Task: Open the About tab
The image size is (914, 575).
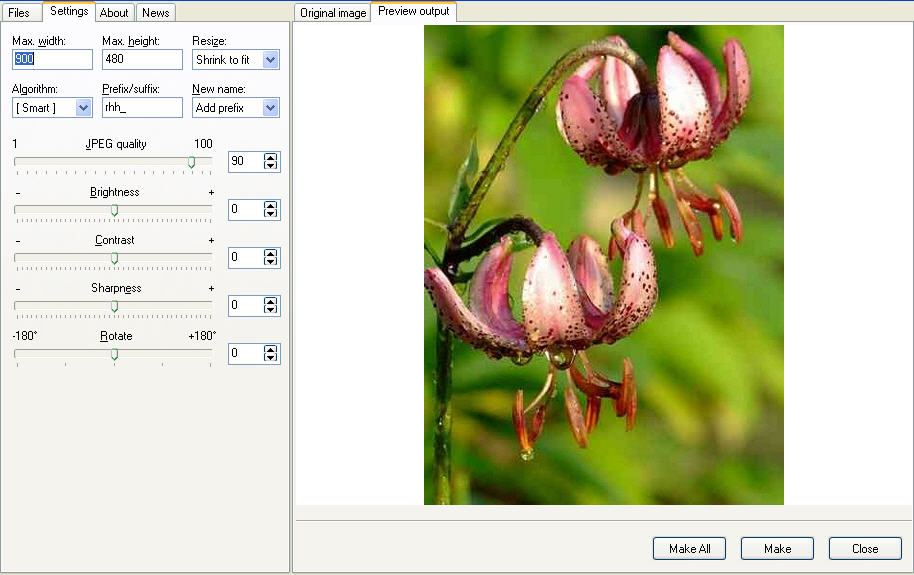Action: (x=114, y=12)
